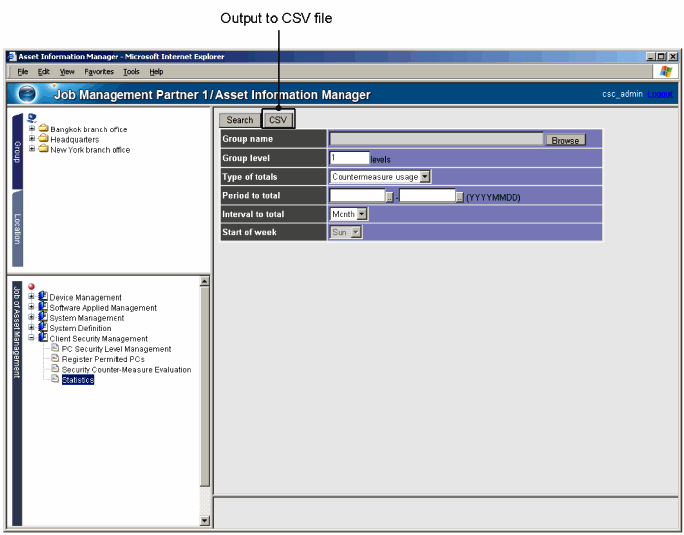Open the Favorites menu
The width and height of the screenshot is (684, 535).
click(99, 72)
